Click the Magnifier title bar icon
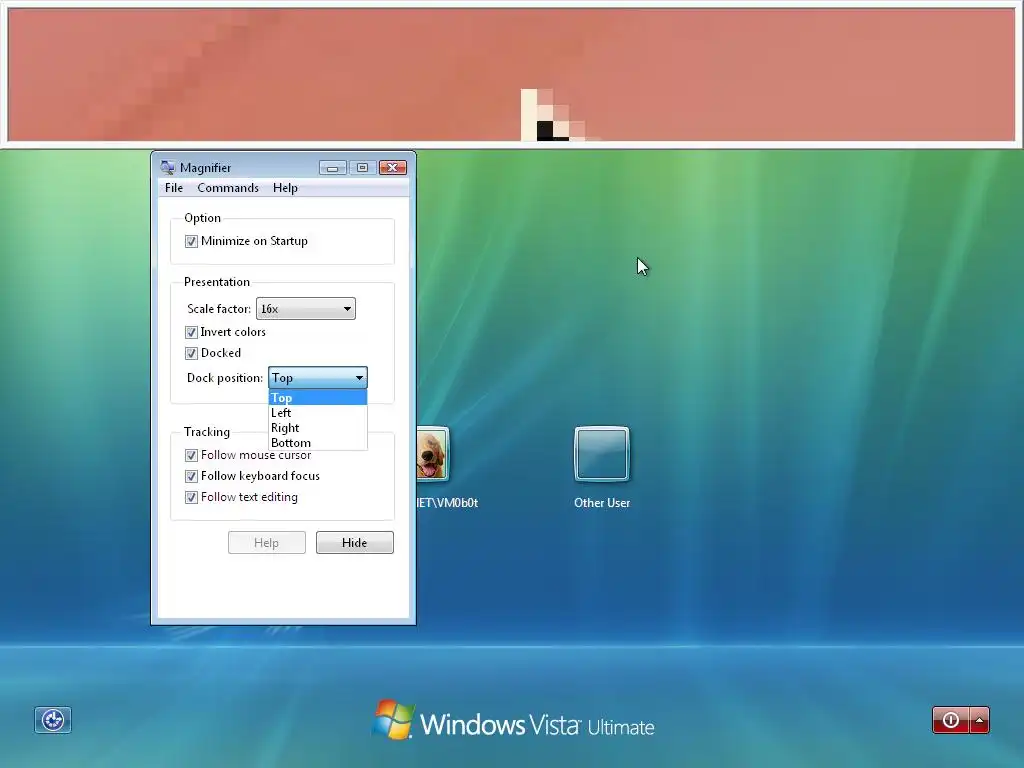Viewport: 1024px width, 768px height. tap(168, 167)
